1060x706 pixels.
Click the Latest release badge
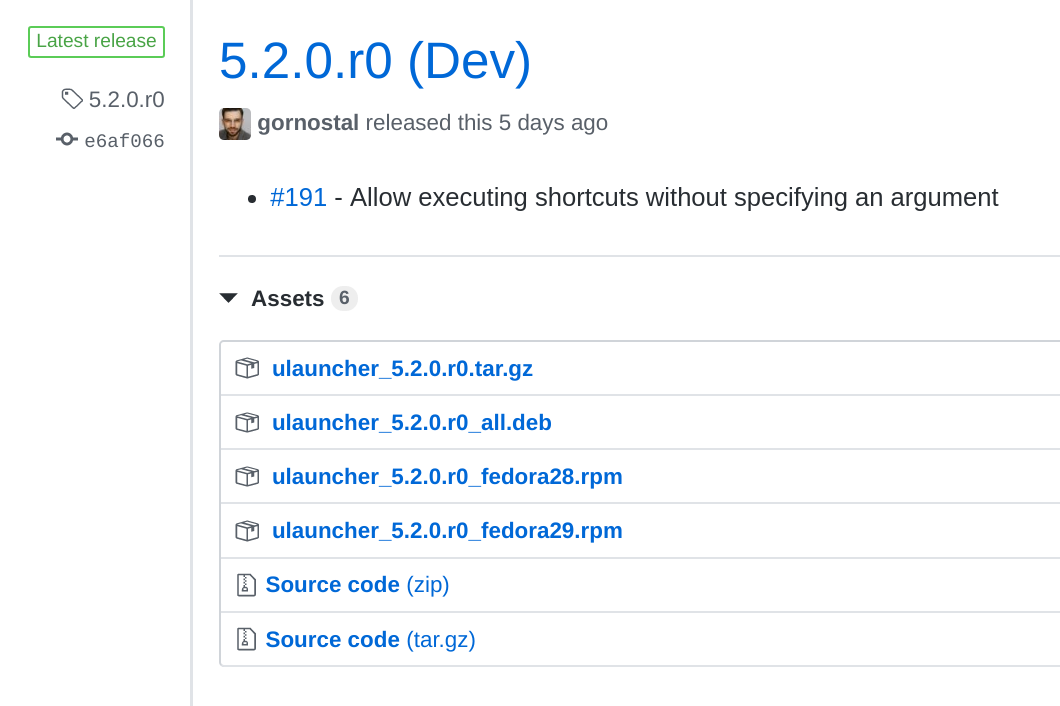click(96, 41)
